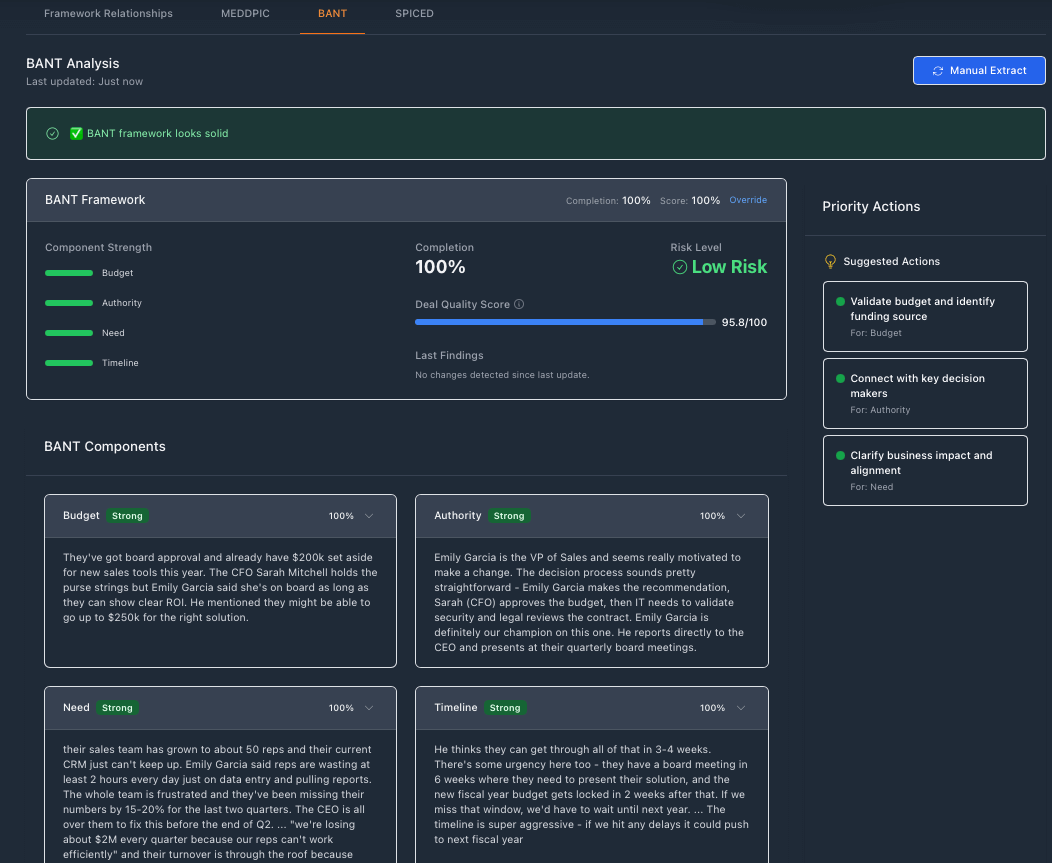
Task: Select the Framework Relationships tab
Action: pos(108,13)
